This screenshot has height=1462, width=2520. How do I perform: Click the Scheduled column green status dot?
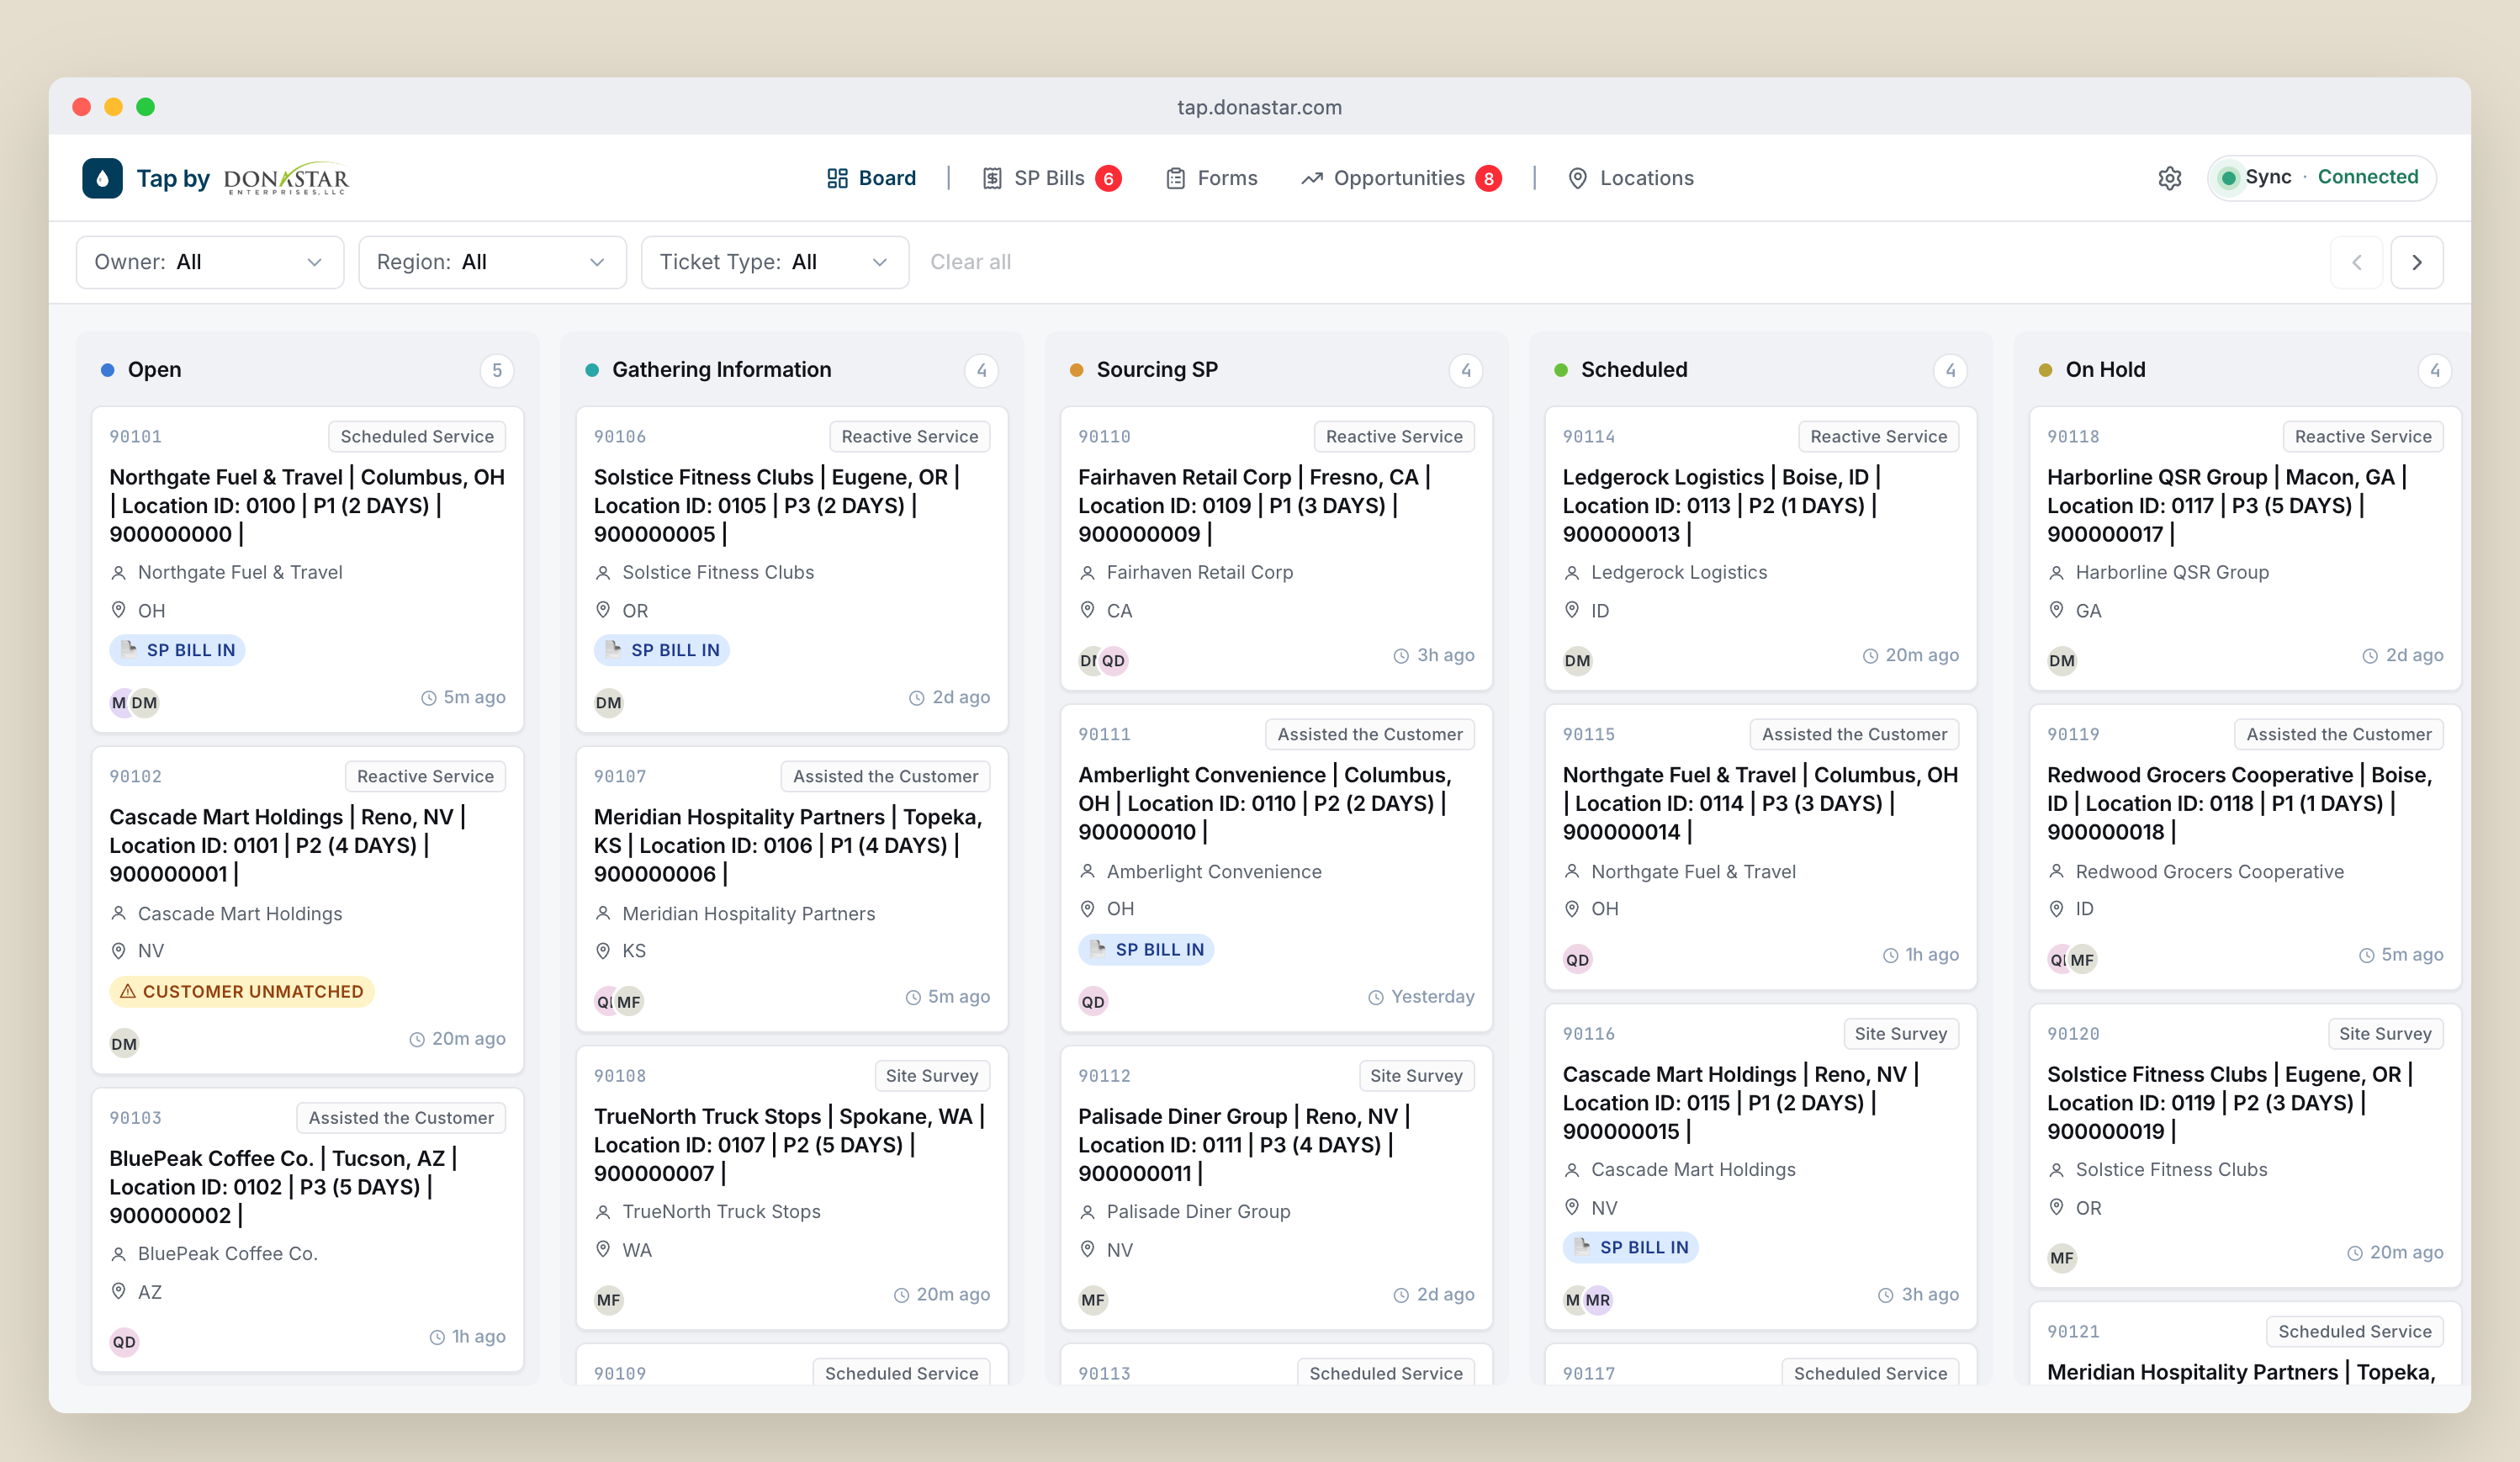[1561, 370]
